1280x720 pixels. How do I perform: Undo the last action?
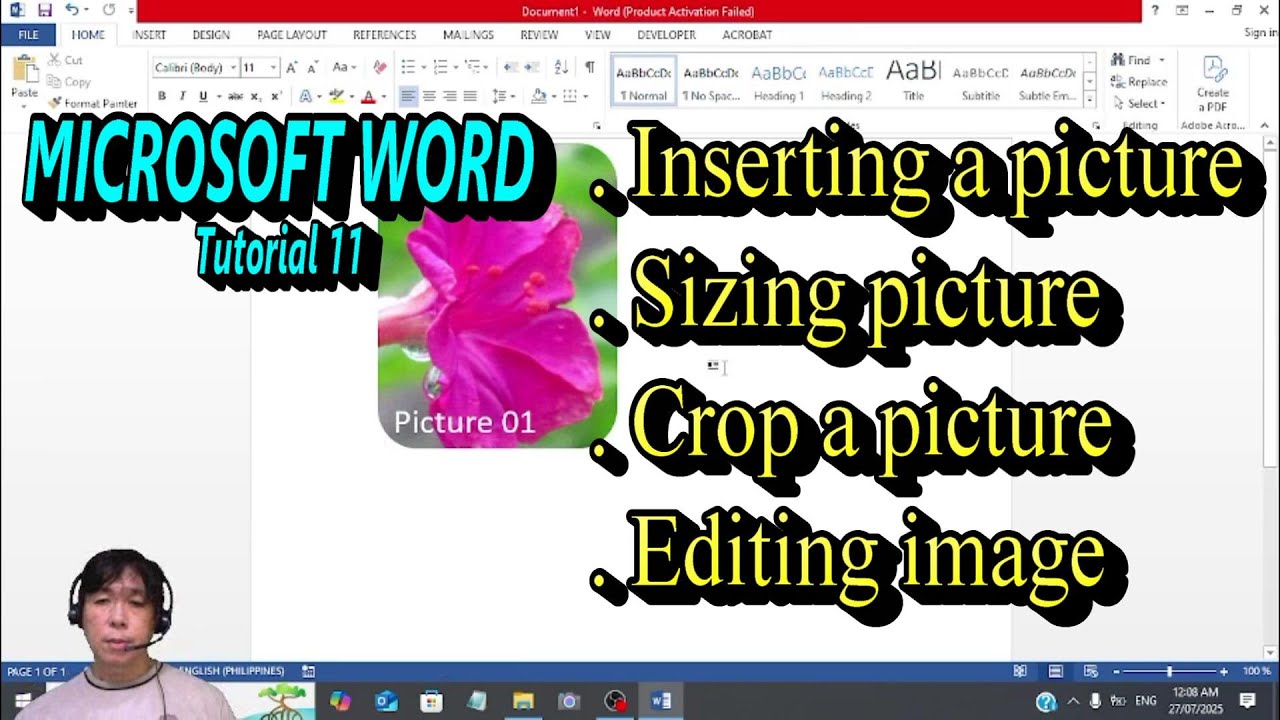click(72, 10)
